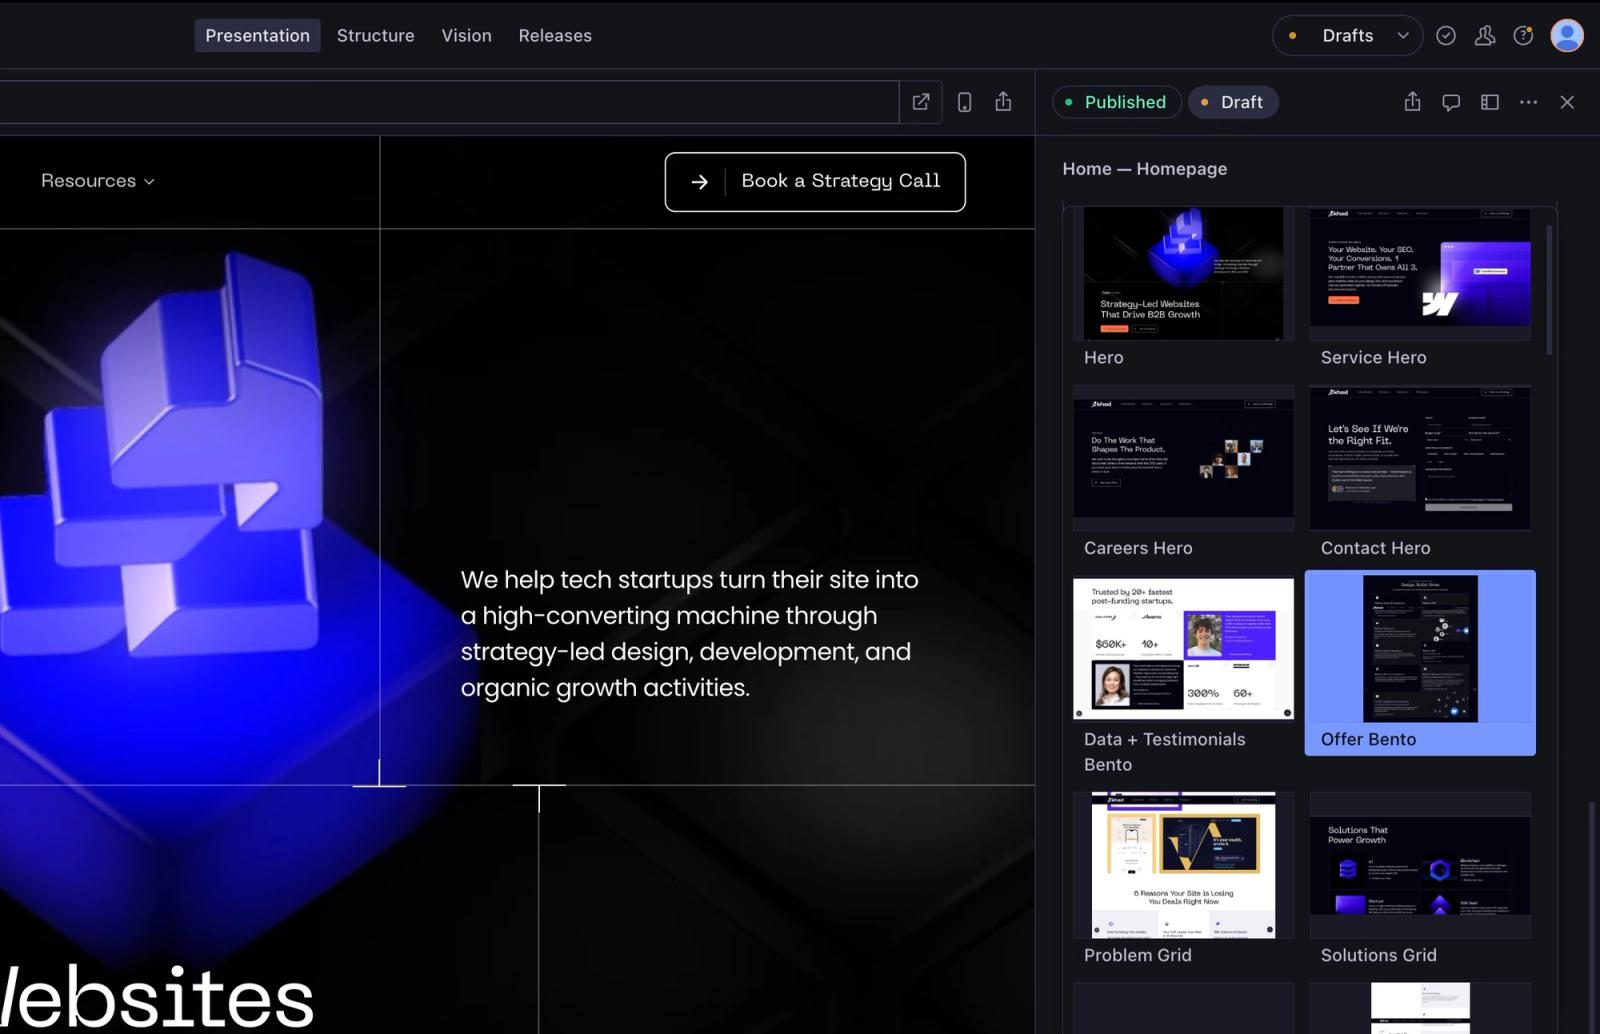Click the share icon in the document panel
This screenshot has width=1600, height=1034.
click(1412, 102)
